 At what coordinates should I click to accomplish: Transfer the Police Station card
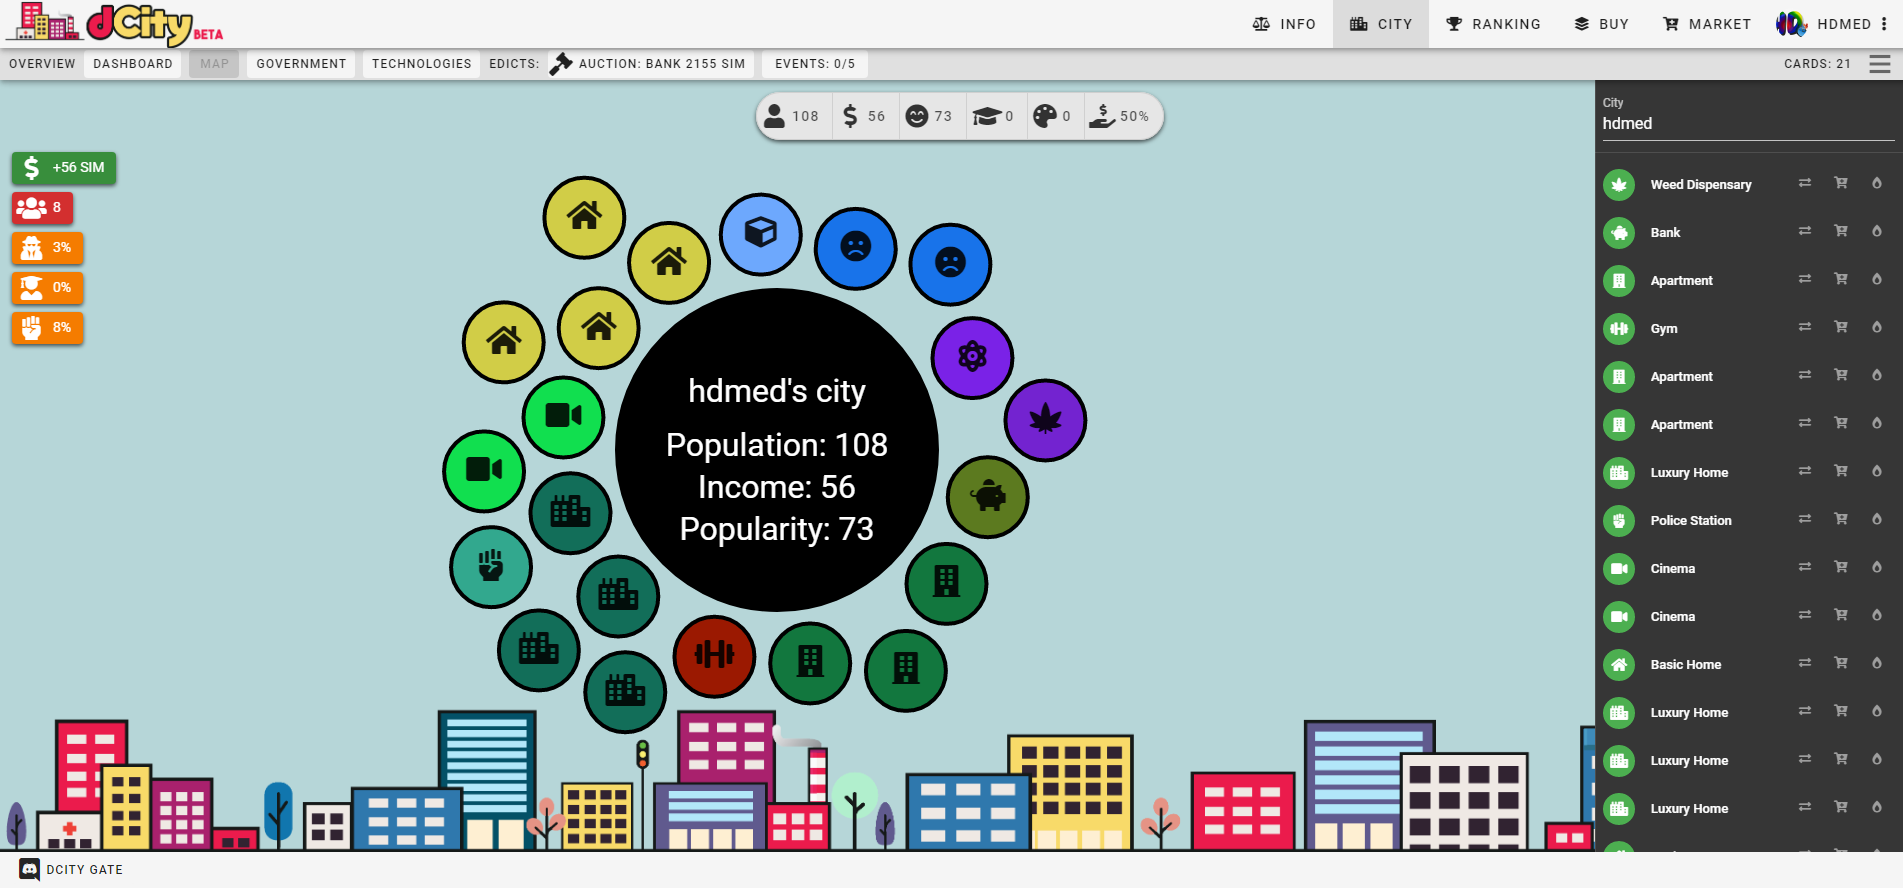tap(1805, 519)
